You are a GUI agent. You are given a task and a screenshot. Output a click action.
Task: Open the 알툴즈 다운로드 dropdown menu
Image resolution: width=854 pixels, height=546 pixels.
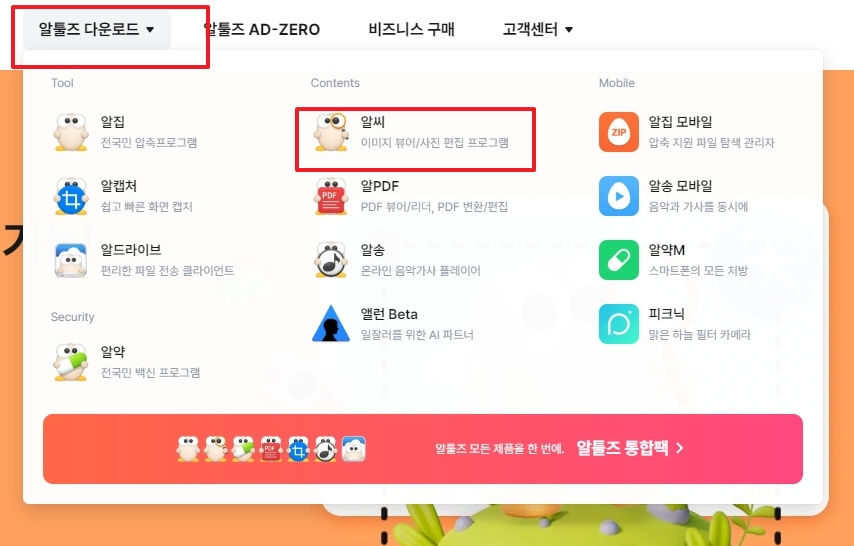96,29
